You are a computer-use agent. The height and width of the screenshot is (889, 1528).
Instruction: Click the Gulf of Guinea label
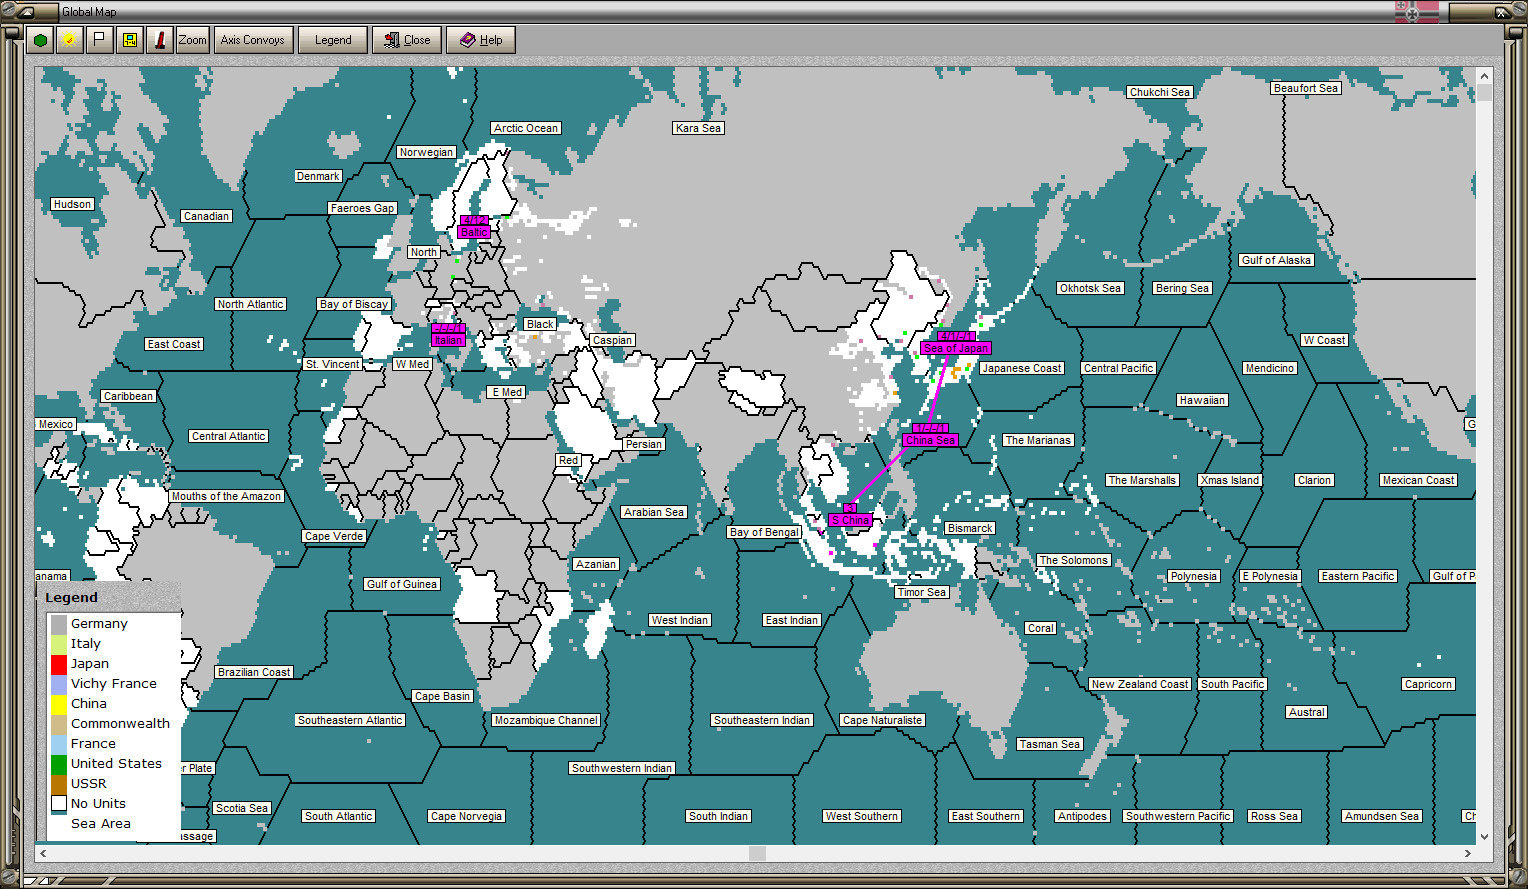coord(402,584)
